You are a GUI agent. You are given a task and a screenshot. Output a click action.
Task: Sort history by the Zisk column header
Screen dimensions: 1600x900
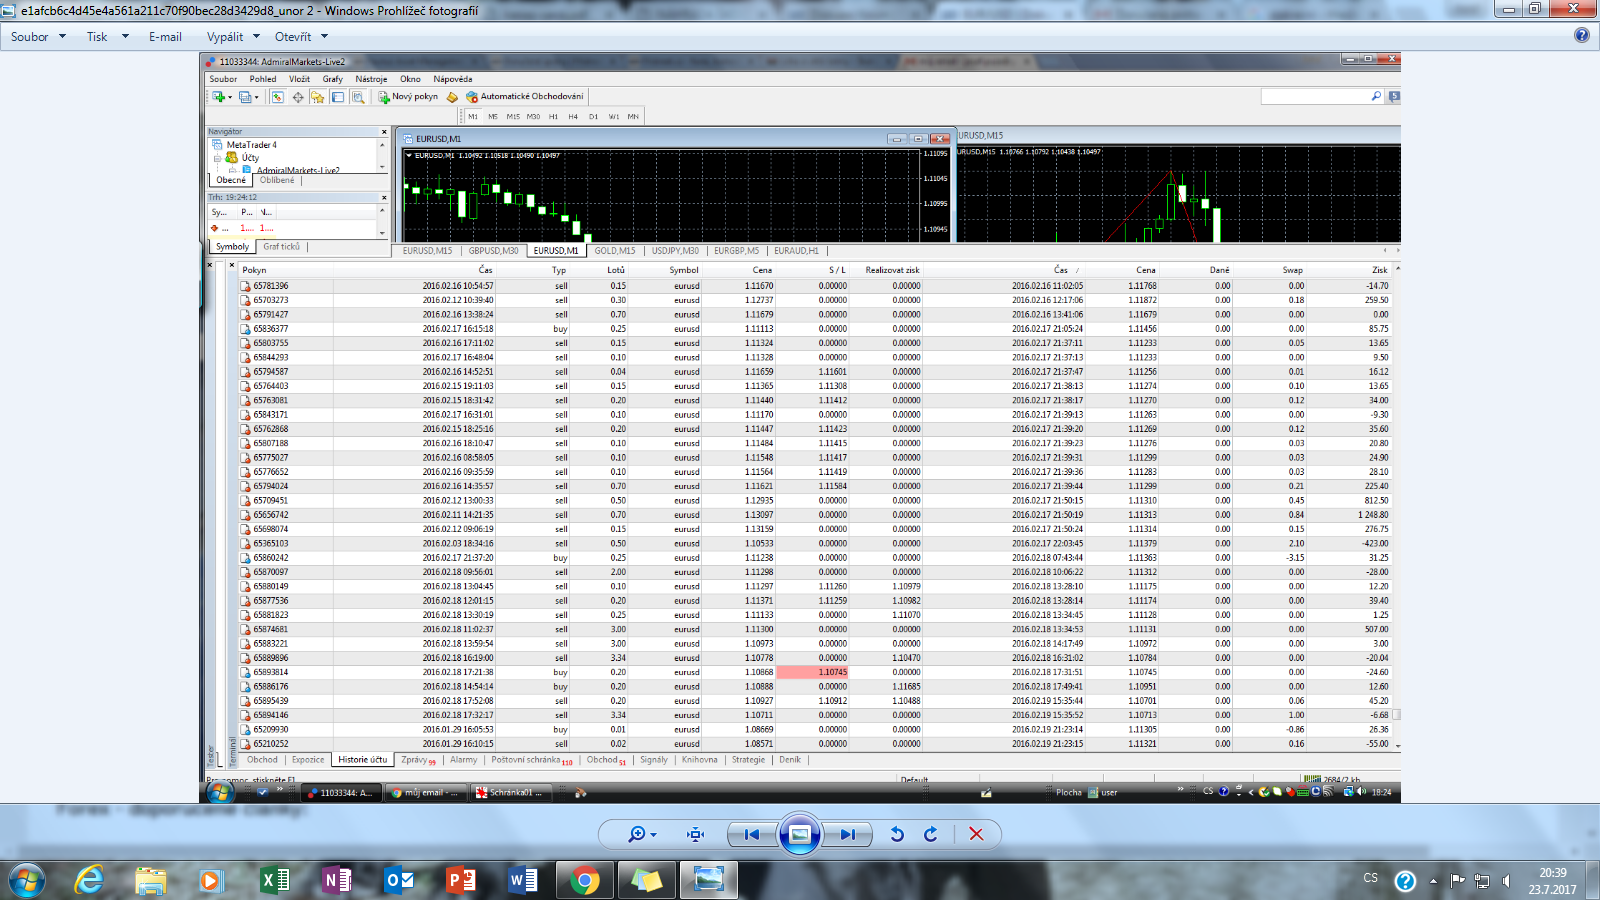[x=1379, y=270]
